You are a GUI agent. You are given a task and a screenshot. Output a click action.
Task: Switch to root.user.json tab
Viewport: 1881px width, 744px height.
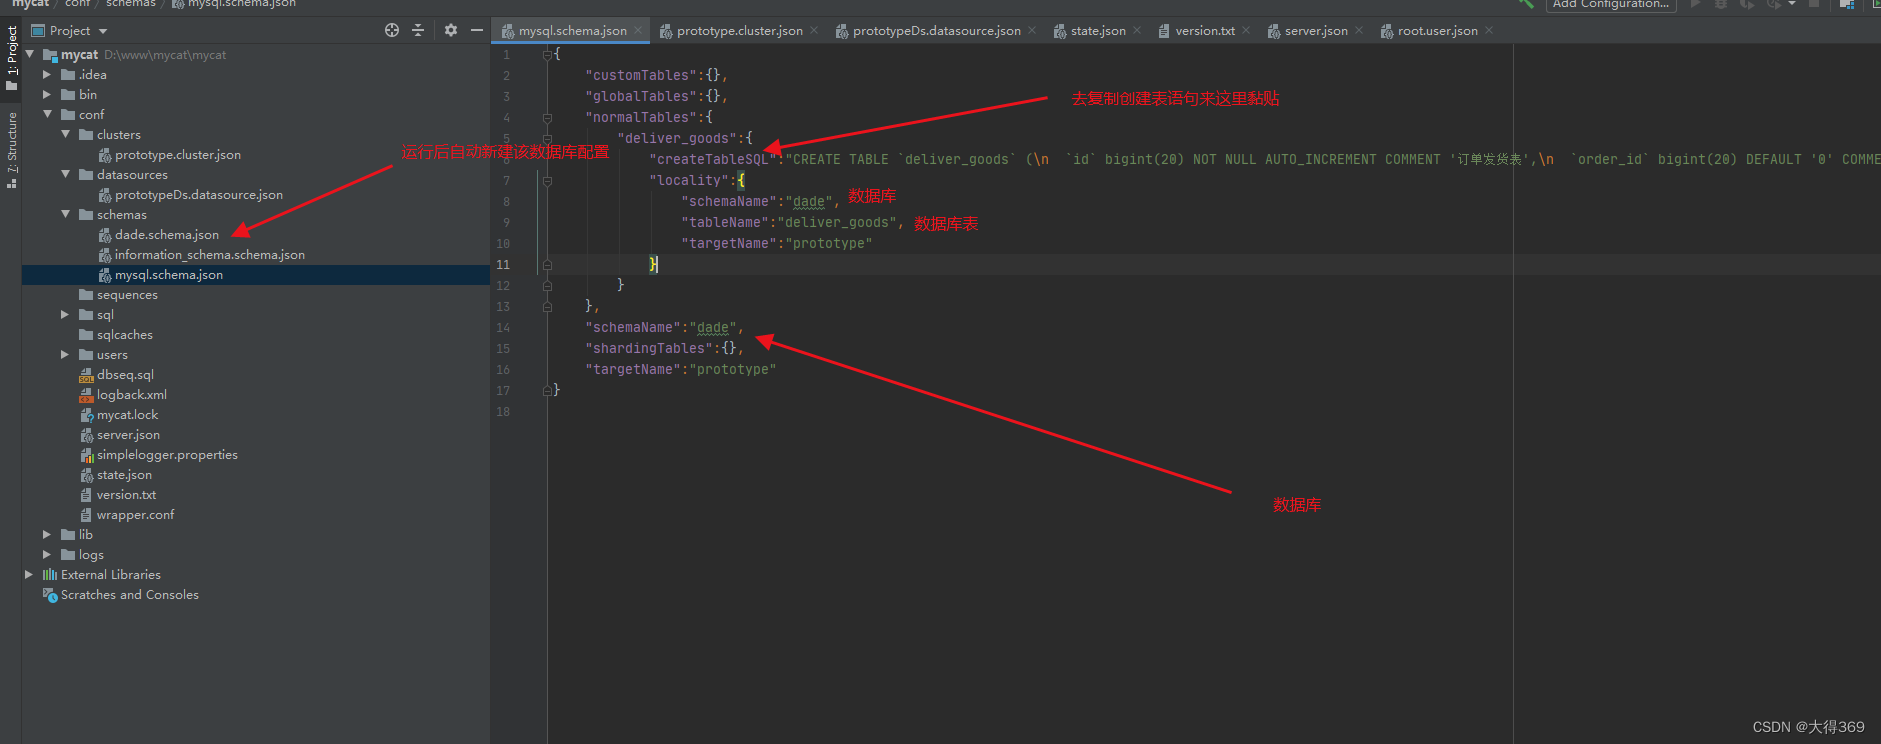1437,31
